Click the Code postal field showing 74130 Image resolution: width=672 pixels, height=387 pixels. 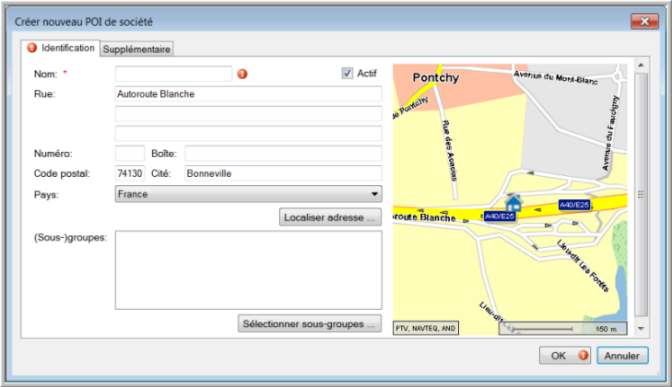(x=130, y=173)
